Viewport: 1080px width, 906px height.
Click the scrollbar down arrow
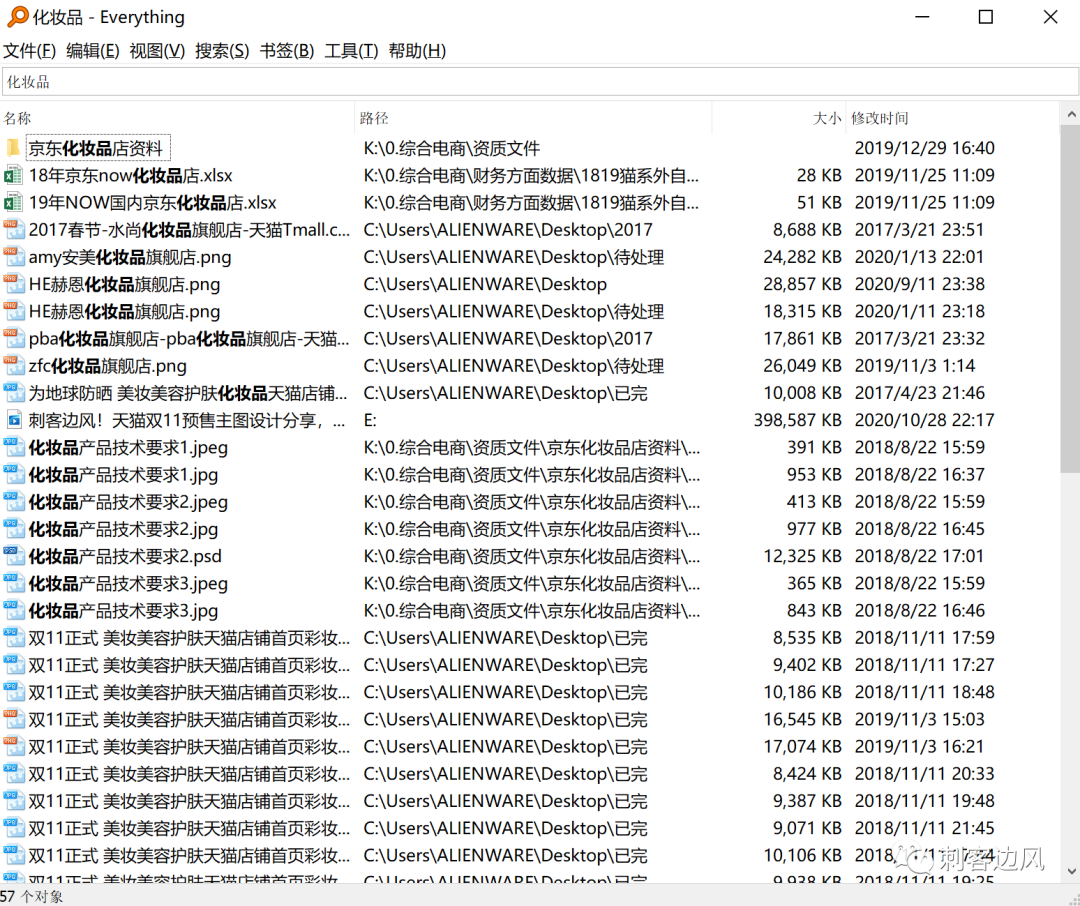tap(1070, 872)
